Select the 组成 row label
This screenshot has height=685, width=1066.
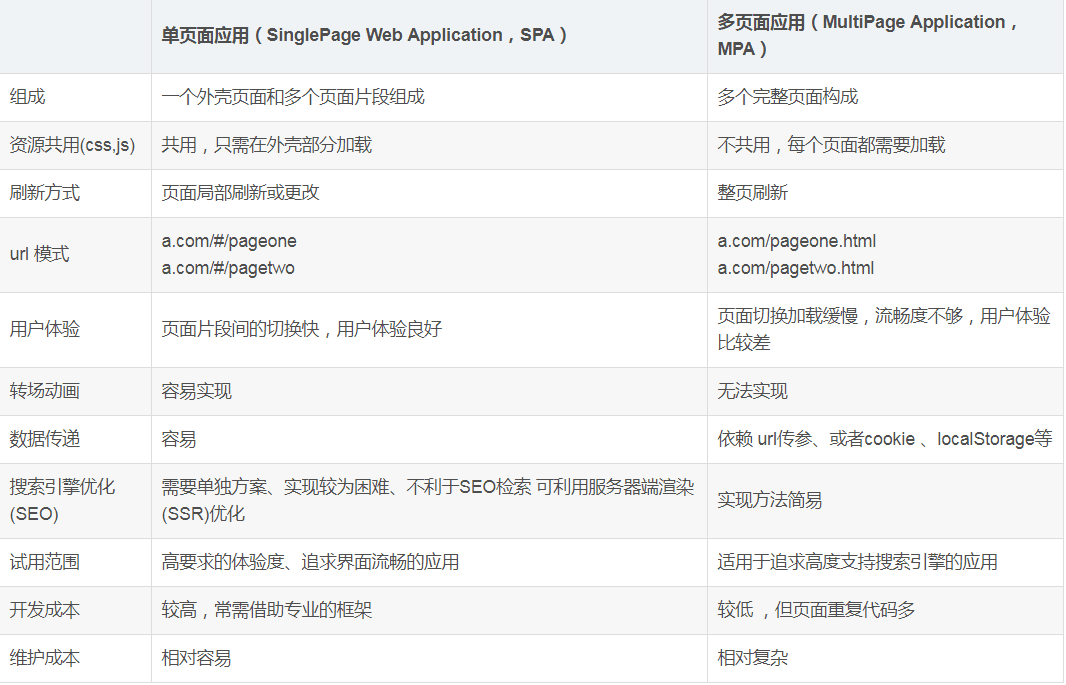click(28, 97)
